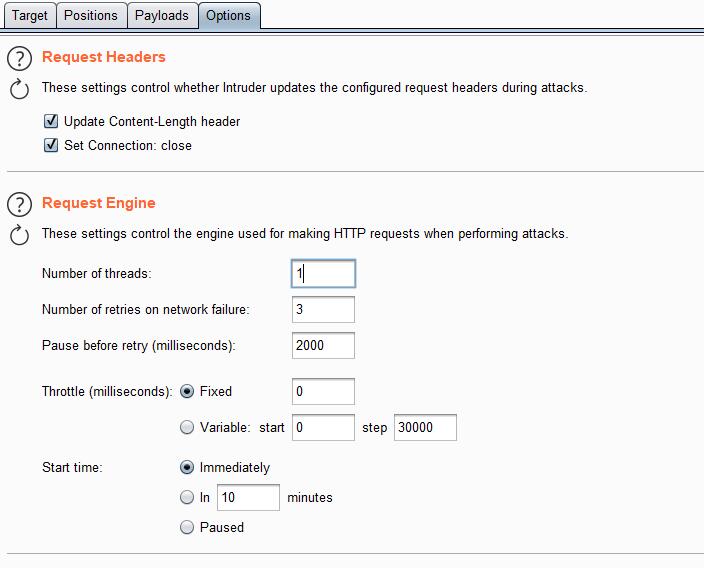
Task: Click the Options tab
Action: click(229, 16)
